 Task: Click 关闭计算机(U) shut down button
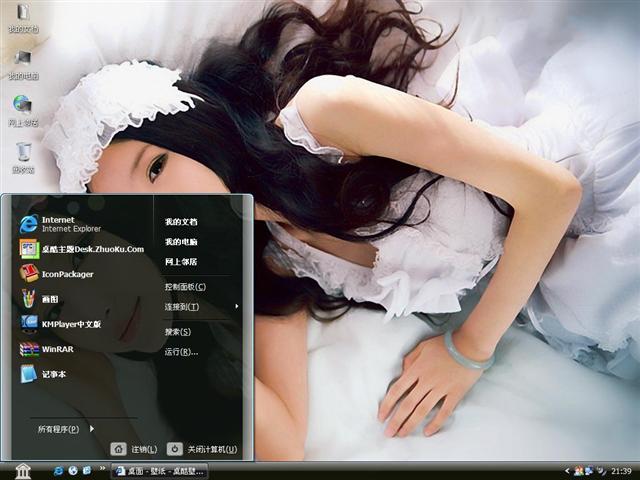pyautogui.click(x=202, y=449)
